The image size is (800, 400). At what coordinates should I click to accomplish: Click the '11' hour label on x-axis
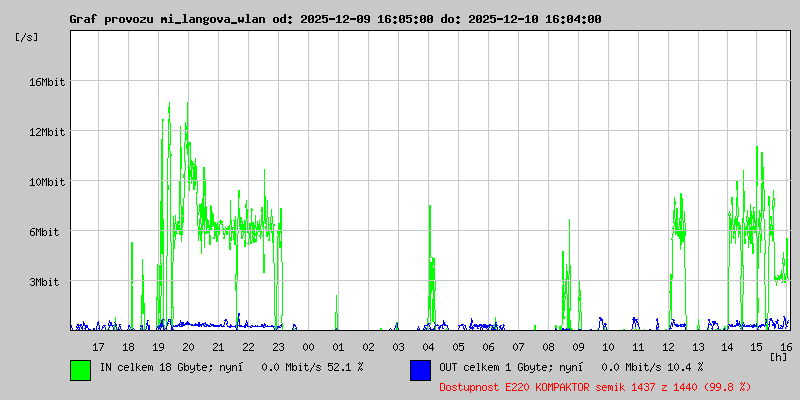pos(638,347)
